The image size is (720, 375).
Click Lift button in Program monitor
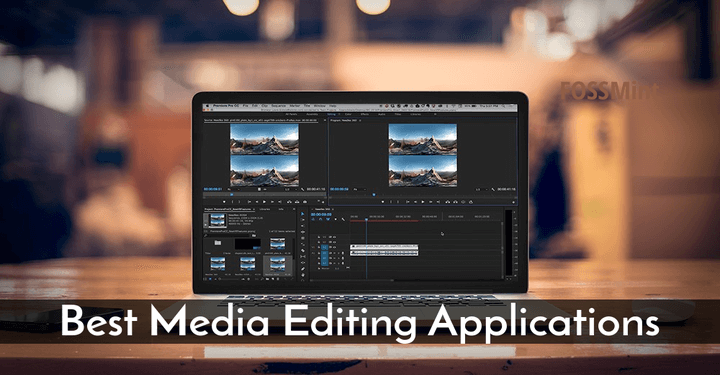click(x=447, y=202)
